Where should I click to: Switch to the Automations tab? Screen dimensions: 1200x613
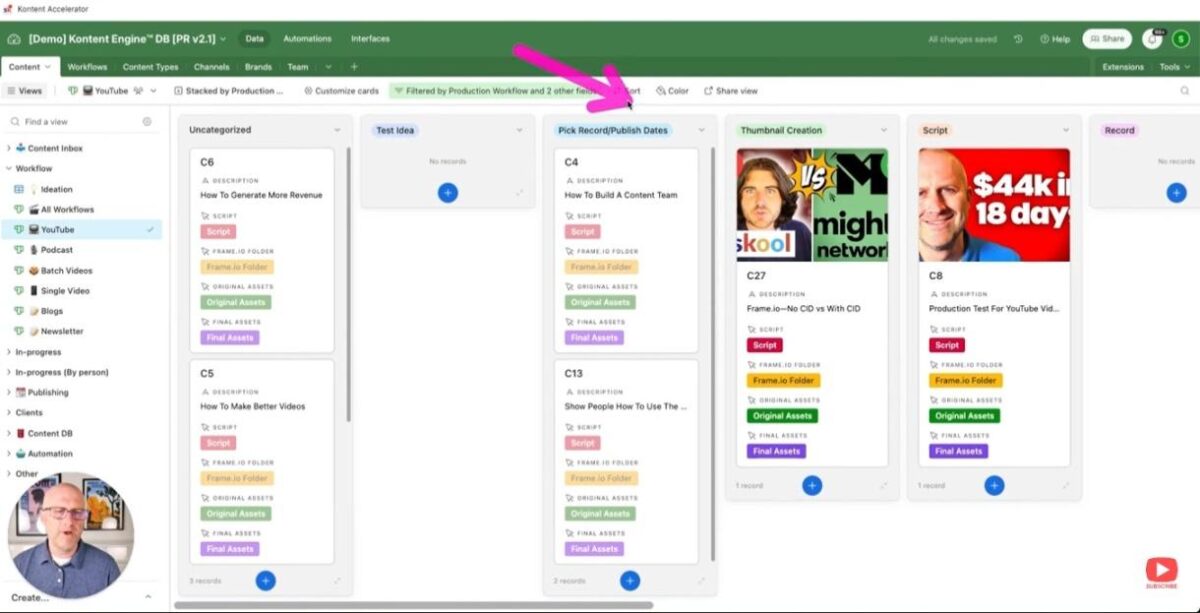tap(307, 38)
